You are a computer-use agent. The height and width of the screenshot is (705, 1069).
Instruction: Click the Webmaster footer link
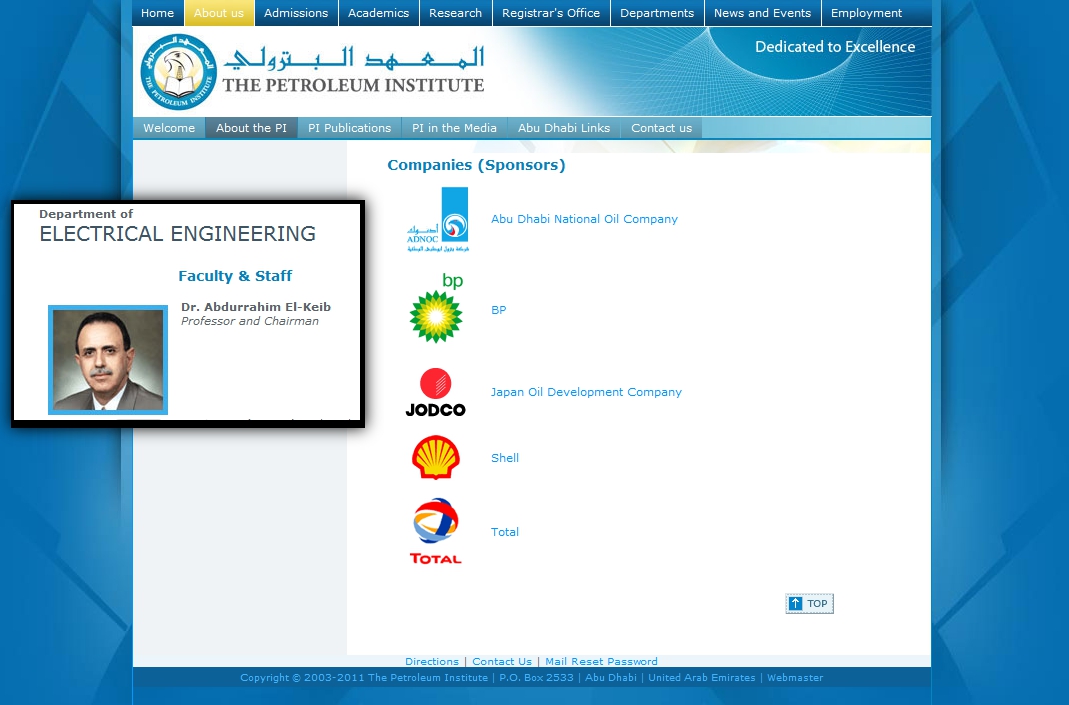[x=795, y=678]
